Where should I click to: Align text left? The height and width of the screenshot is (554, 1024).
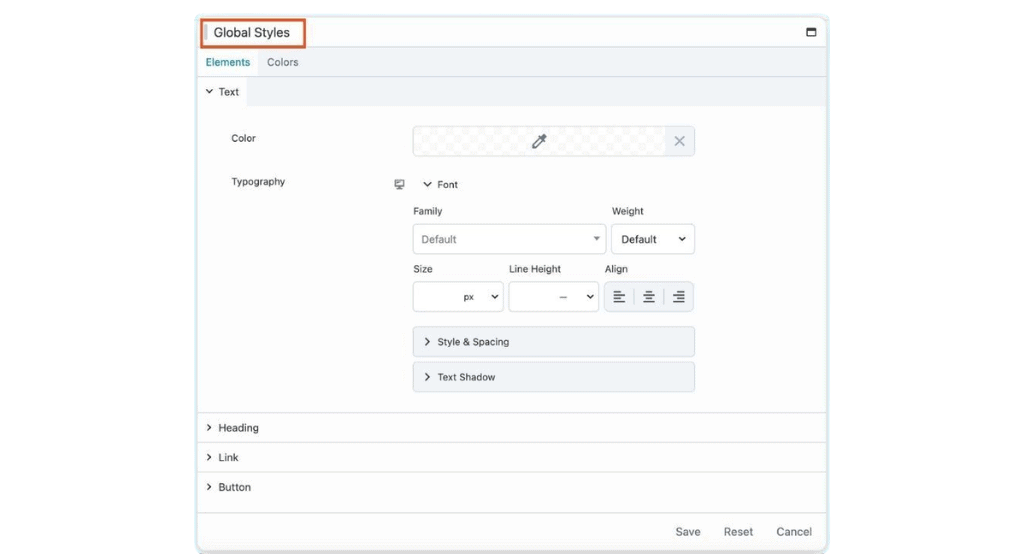(x=619, y=297)
